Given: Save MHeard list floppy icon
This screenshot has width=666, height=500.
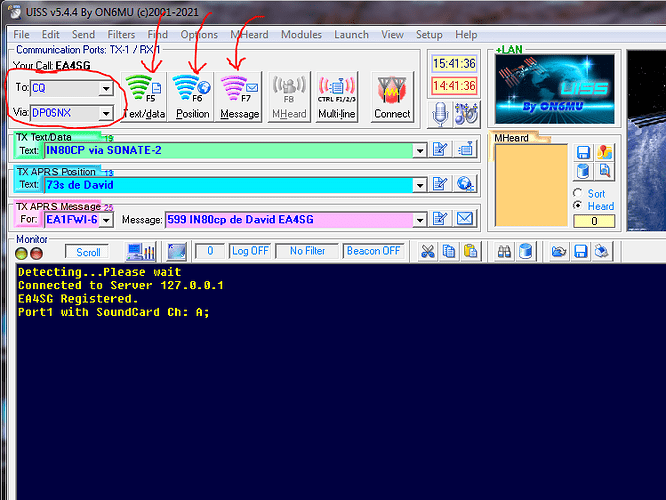Looking at the screenshot, I should [583, 153].
